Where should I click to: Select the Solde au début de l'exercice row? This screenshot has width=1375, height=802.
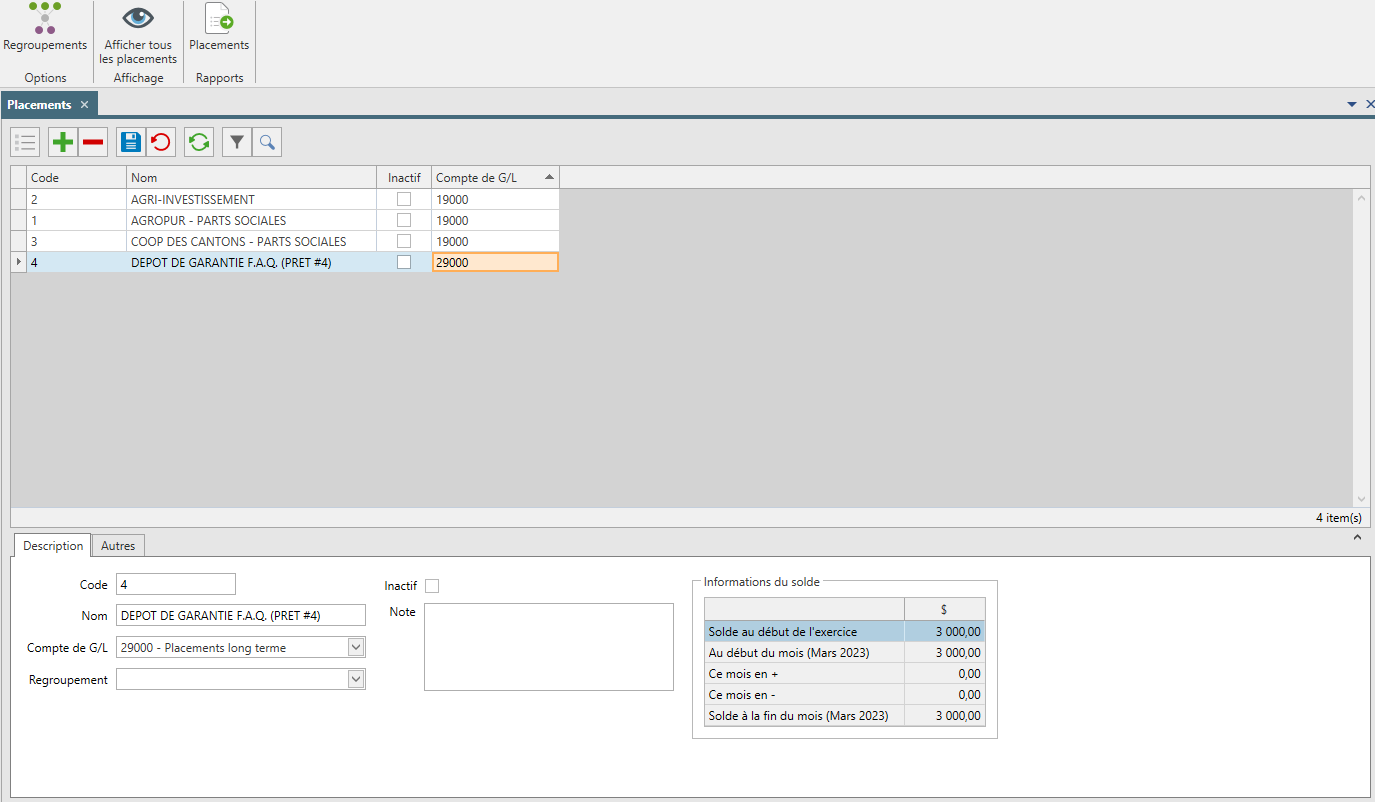point(845,631)
